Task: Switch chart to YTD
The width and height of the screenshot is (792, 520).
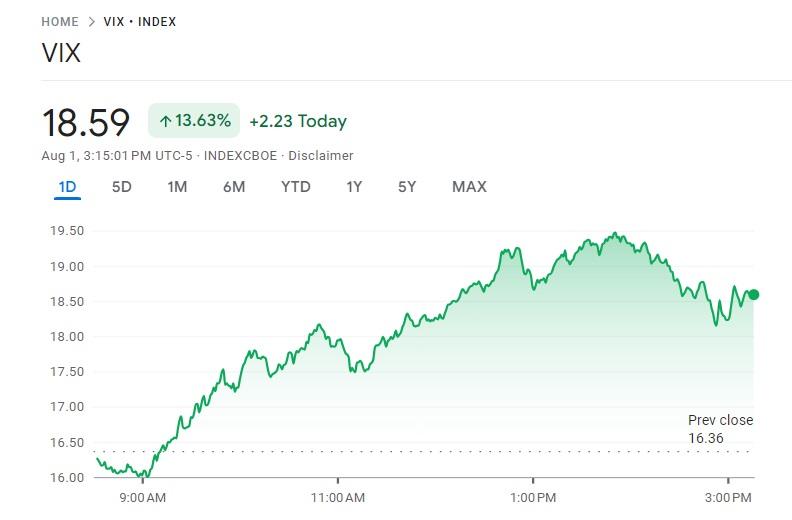Action: [295, 186]
